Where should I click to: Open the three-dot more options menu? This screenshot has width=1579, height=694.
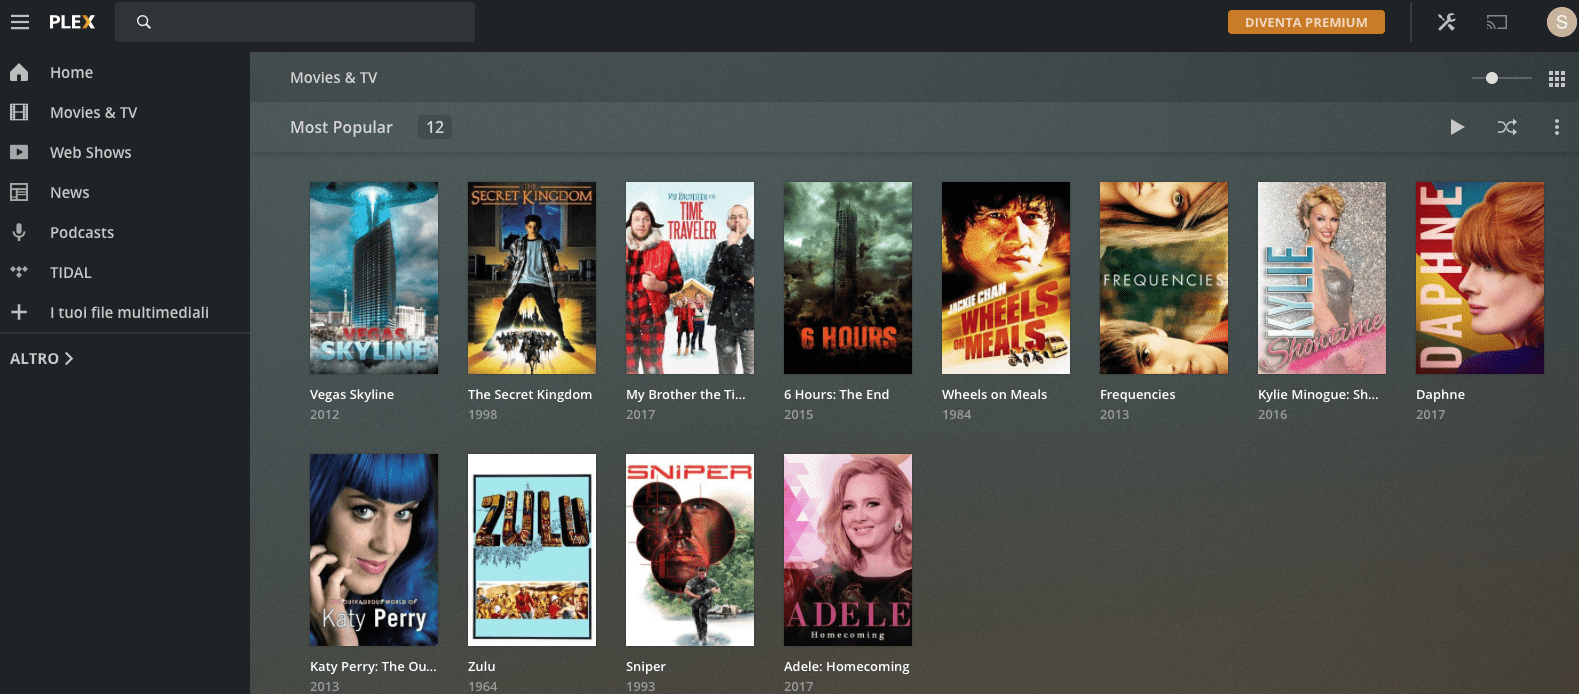pyautogui.click(x=1557, y=127)
